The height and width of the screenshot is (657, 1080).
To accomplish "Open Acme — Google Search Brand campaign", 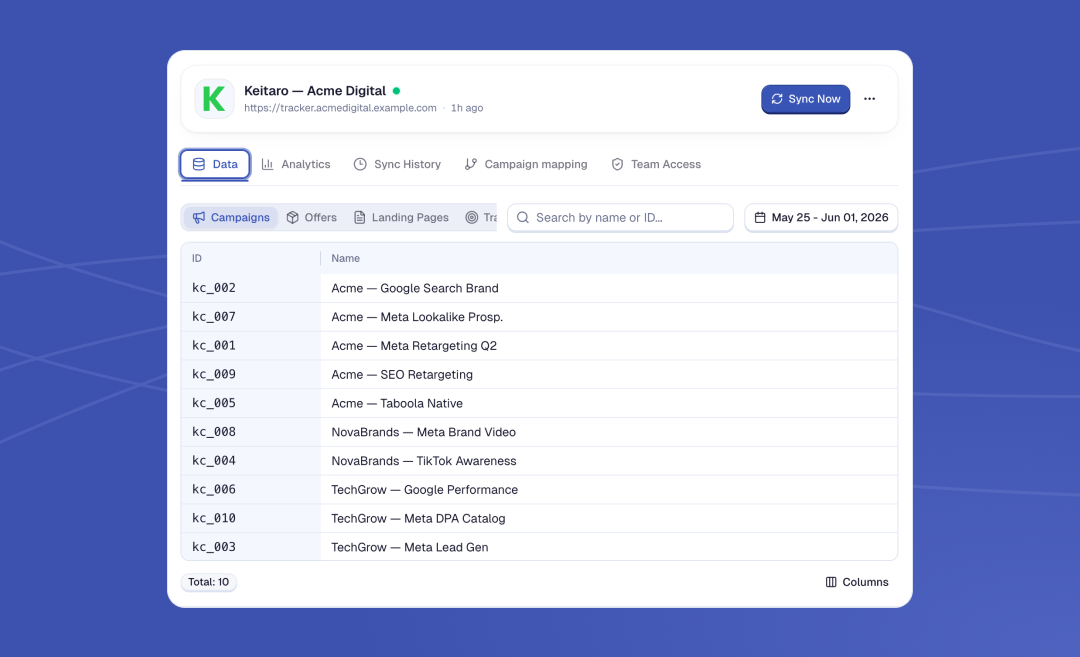I will click(x=415, y=288).
